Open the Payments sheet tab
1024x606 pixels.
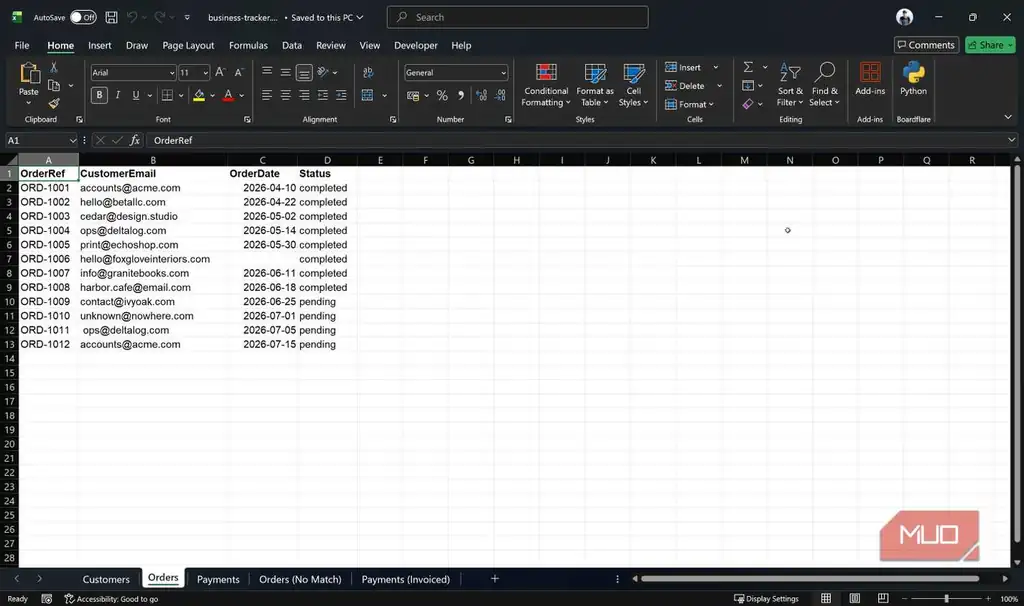tap(218, 579)
